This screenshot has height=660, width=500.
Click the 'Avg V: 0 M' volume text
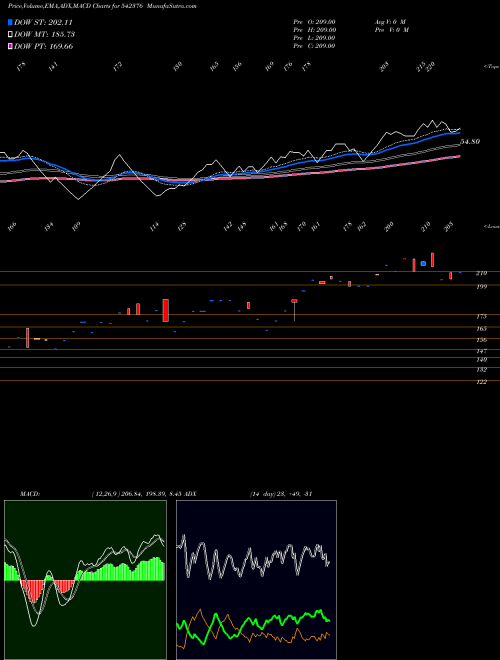(389, 22)
